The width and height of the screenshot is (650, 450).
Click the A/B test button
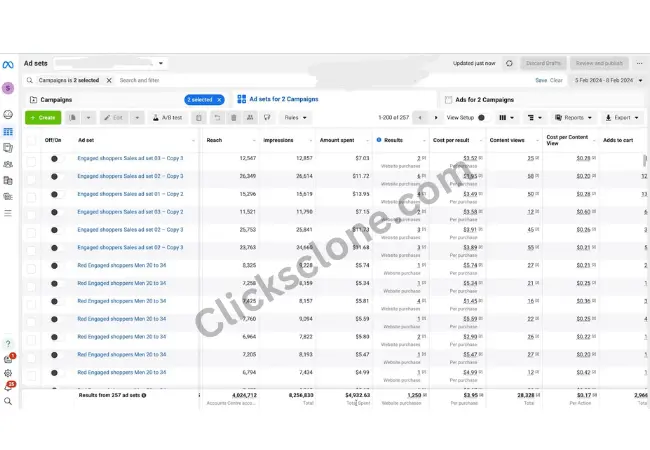(x=166, y=118)
